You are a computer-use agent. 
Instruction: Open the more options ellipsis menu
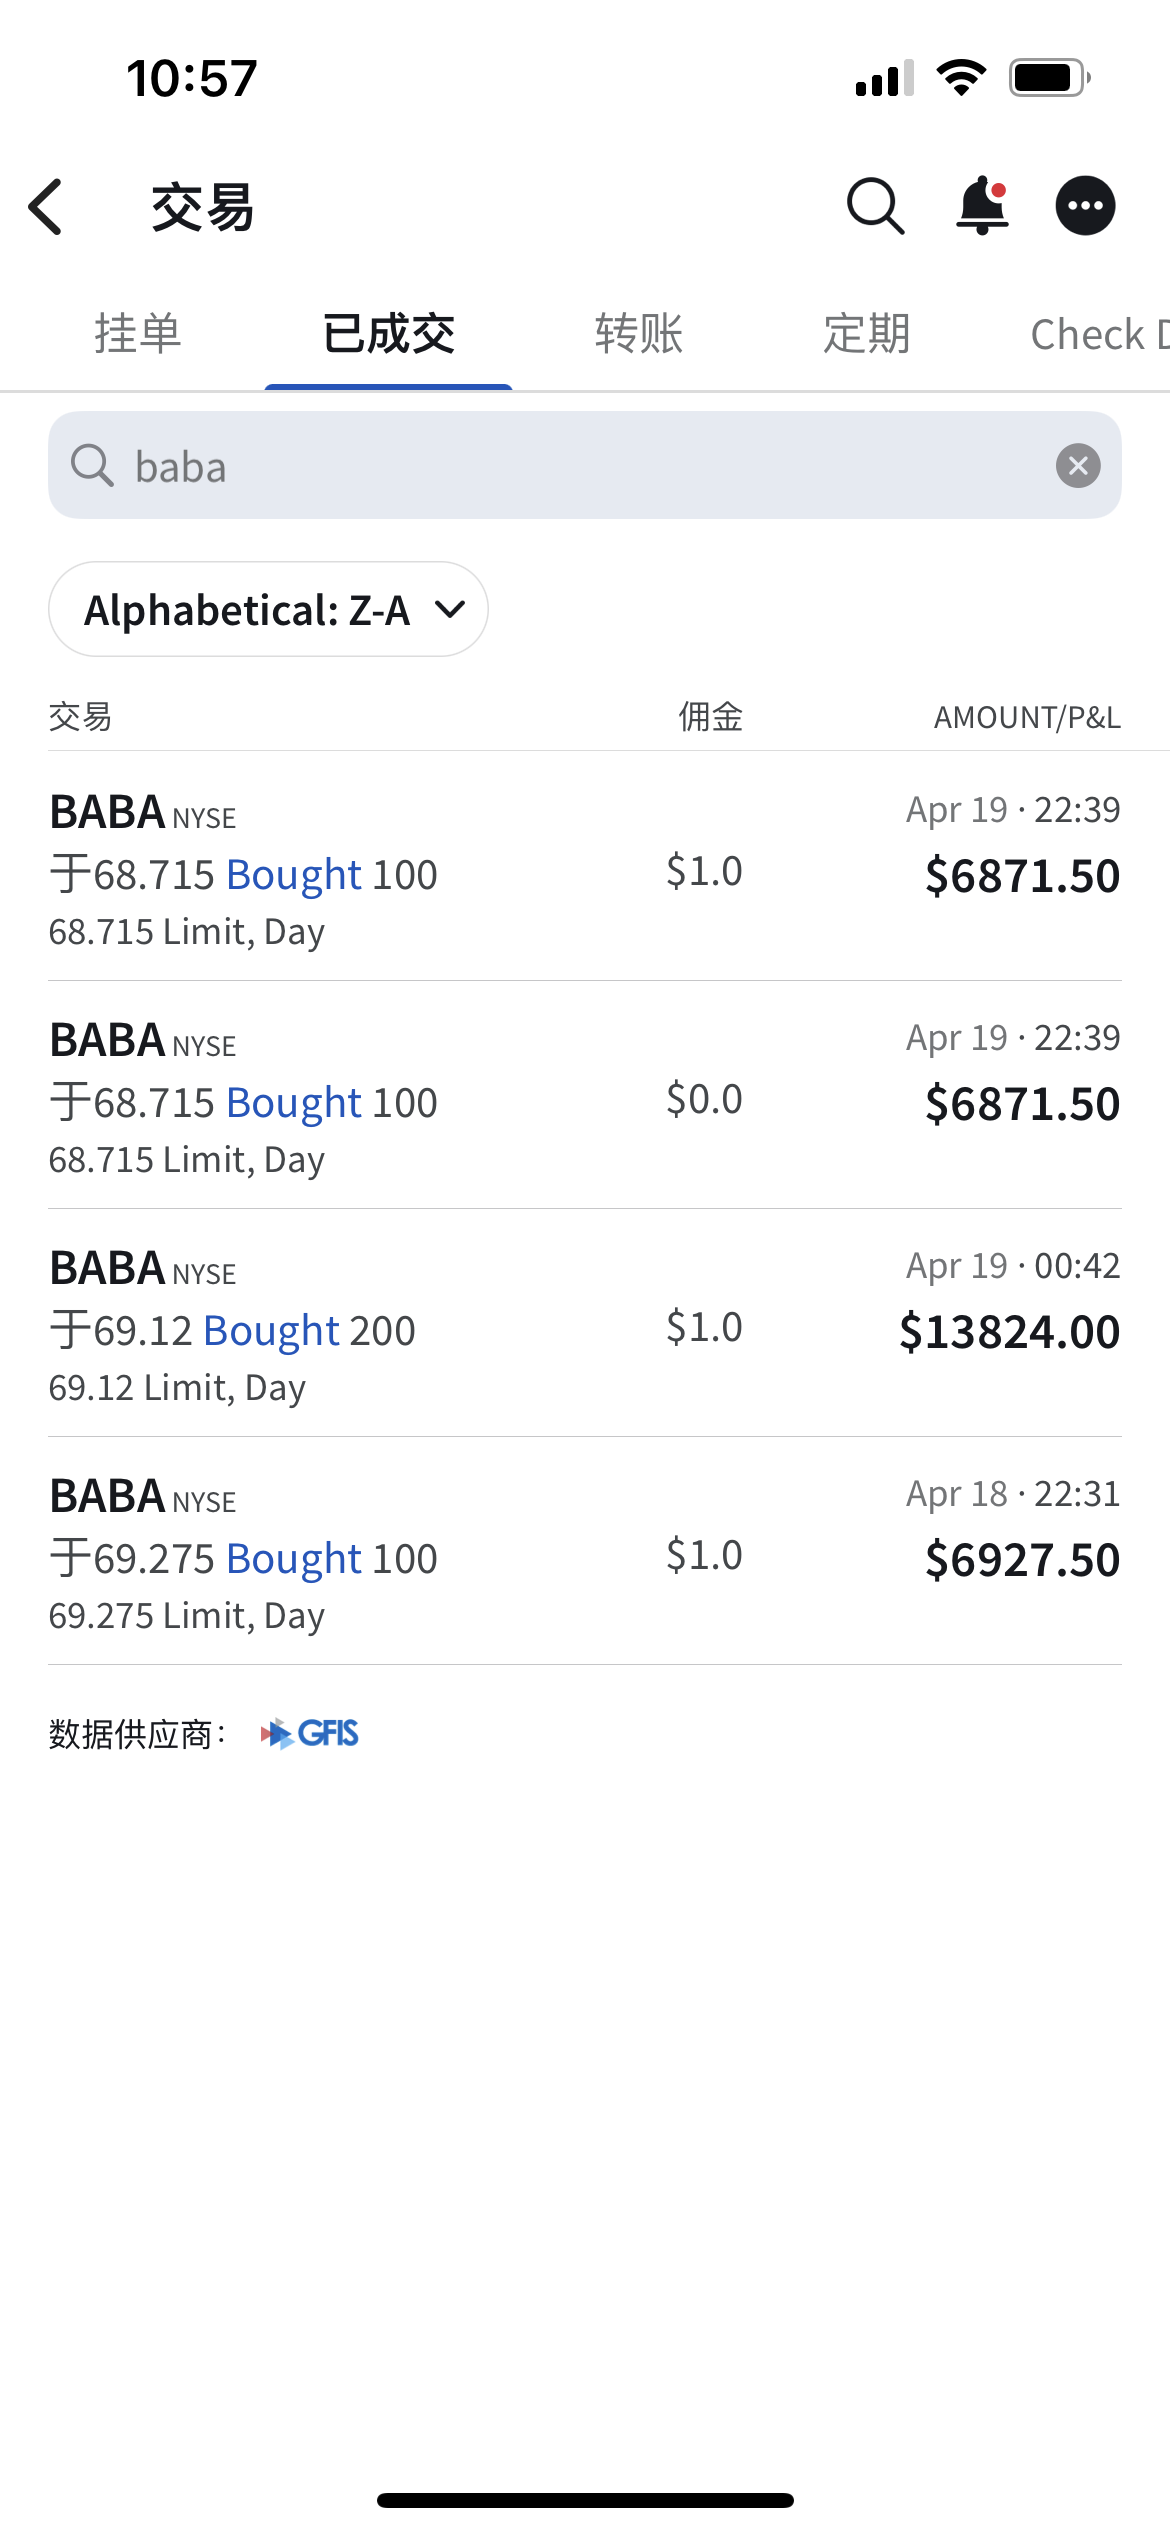1085,206
